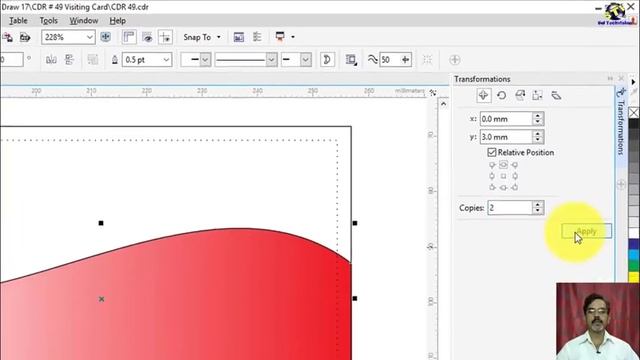The image size is (640, 360).
Task: Select the Scale and Mirror icon
Action: [520, 96]
